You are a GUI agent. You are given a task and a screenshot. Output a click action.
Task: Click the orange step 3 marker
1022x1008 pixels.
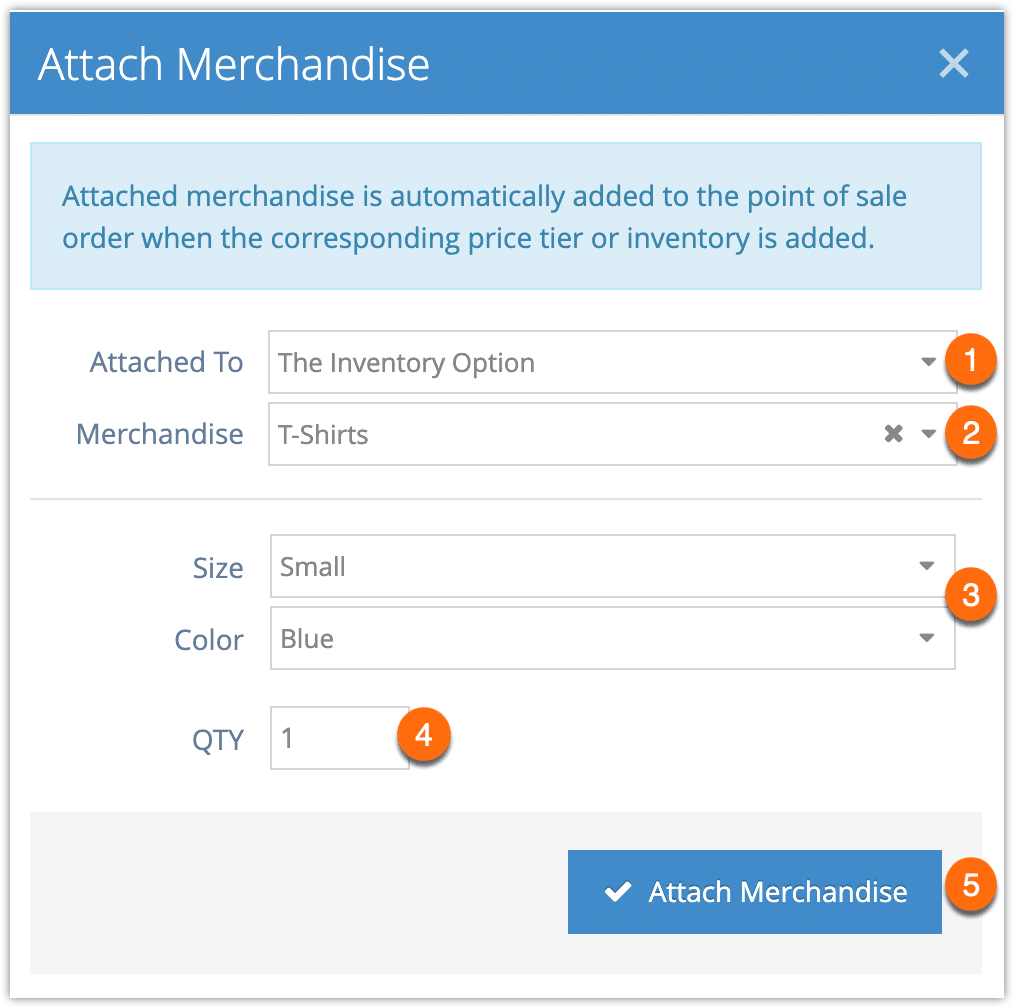coord(971,594)
